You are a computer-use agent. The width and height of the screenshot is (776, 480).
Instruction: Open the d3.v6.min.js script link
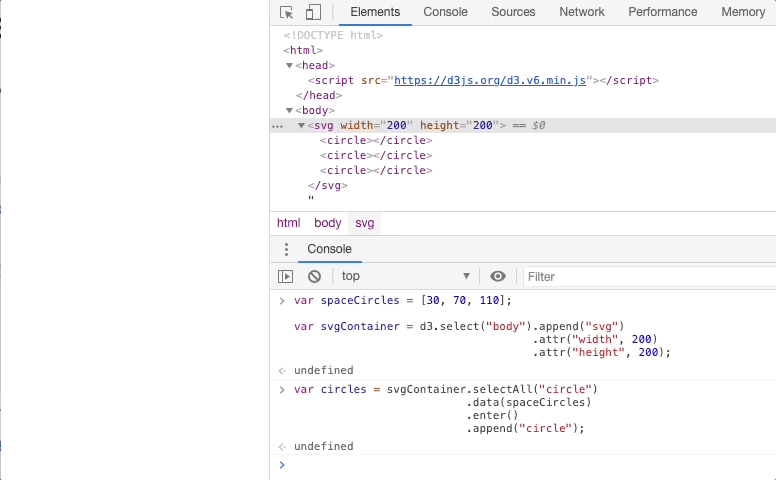[x=490, y=80]
